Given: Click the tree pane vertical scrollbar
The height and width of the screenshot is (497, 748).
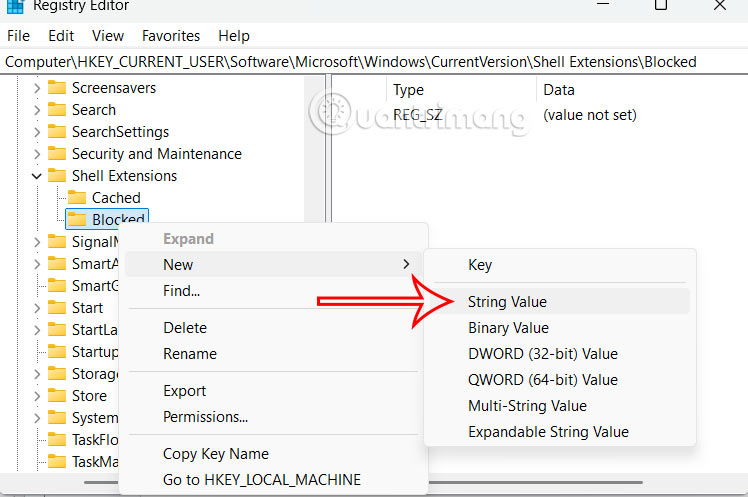Looking at the screenshot, I should pos(314,149).
